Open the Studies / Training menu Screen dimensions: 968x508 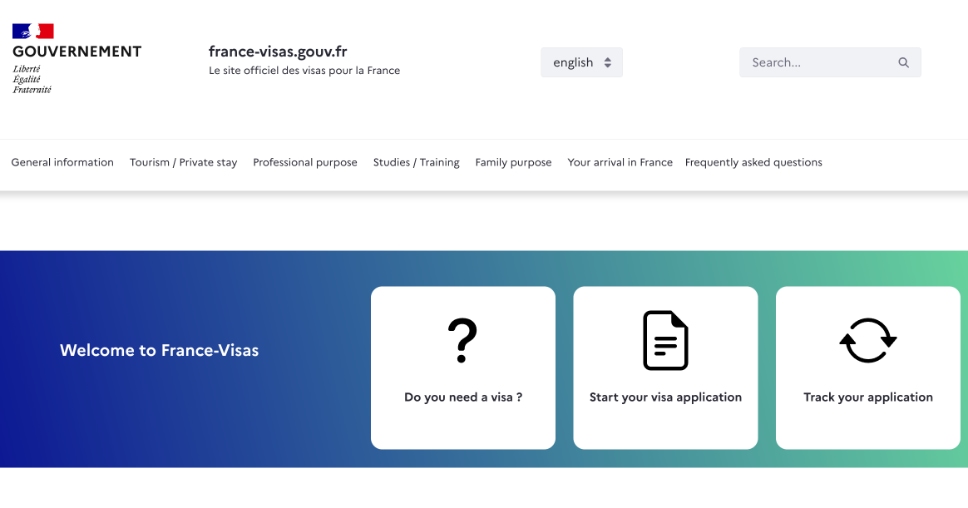tap(416, 162)
